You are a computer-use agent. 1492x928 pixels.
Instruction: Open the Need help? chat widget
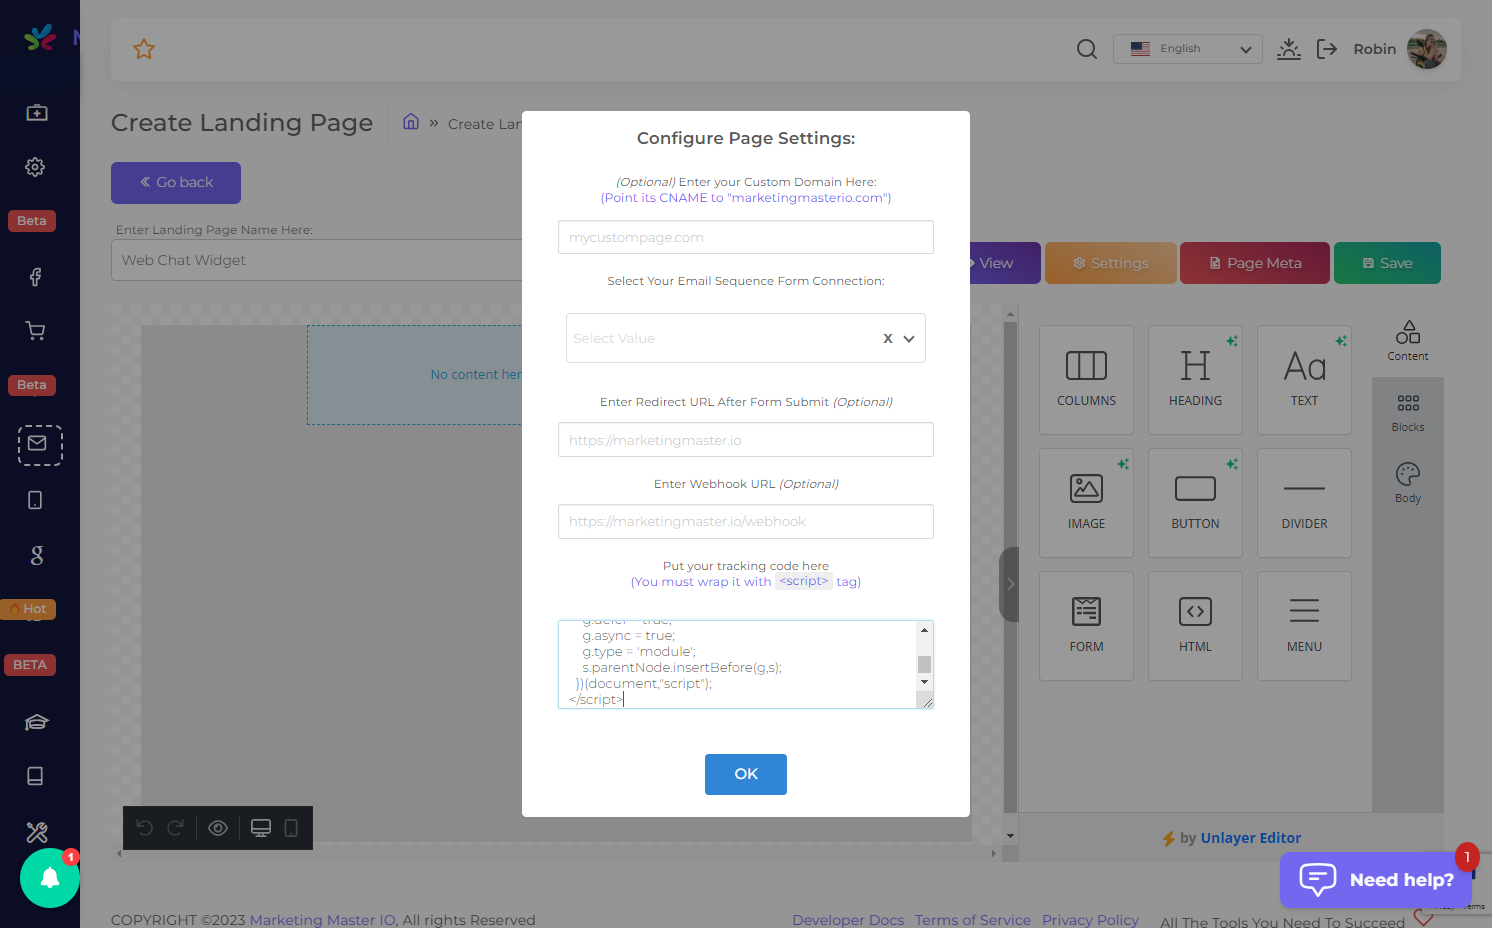point(1376,880)
